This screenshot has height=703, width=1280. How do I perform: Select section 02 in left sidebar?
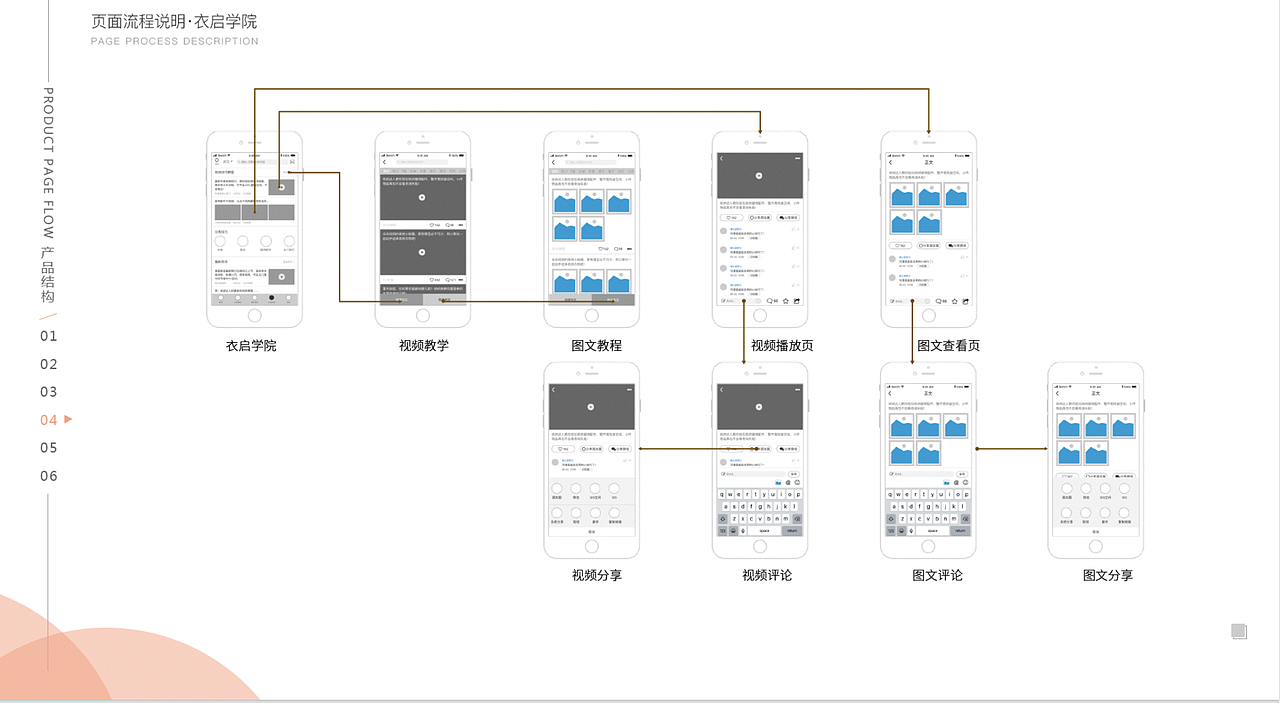point(49,364)
